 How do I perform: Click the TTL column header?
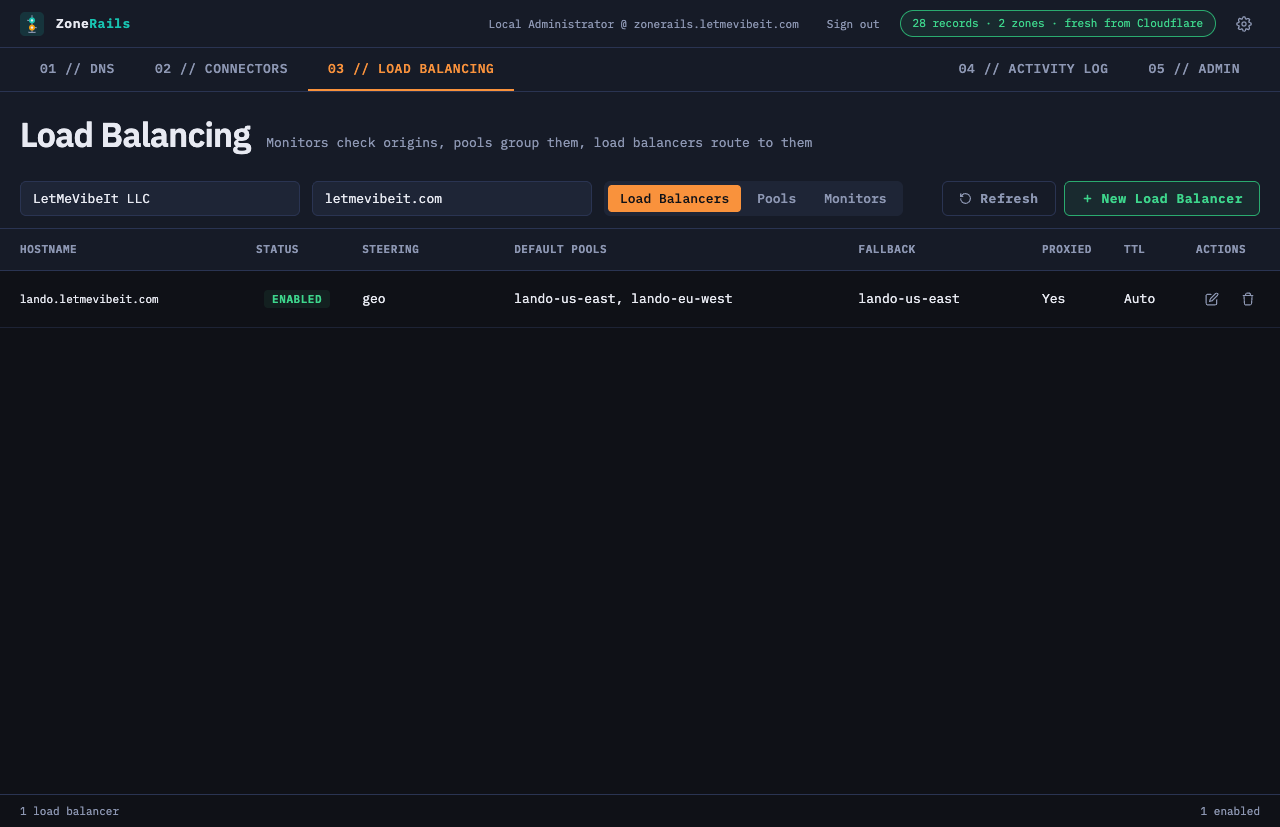[x=1134, y=249]
